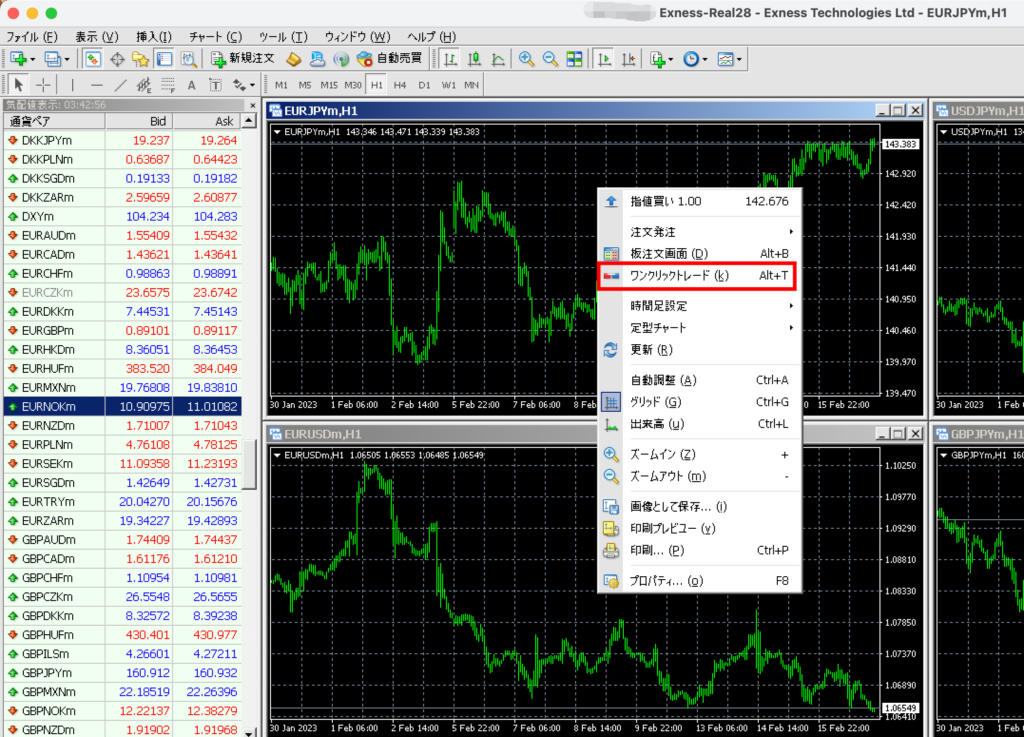Open the new chart dropdown arrow
1024x737 pixels.
[x=33, y=59]
